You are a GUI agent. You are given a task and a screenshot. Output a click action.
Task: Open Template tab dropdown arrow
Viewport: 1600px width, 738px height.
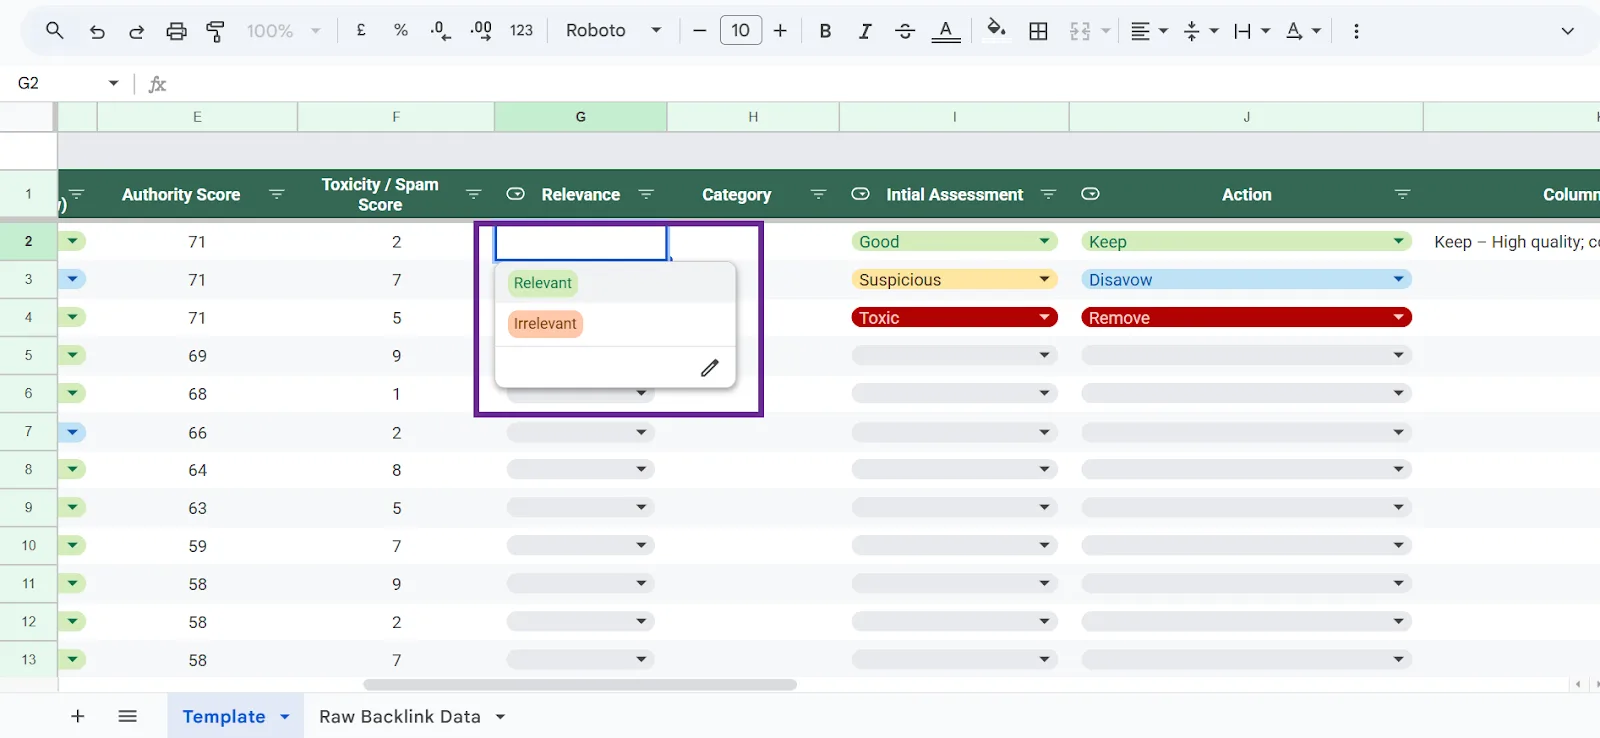coord(285,716)
